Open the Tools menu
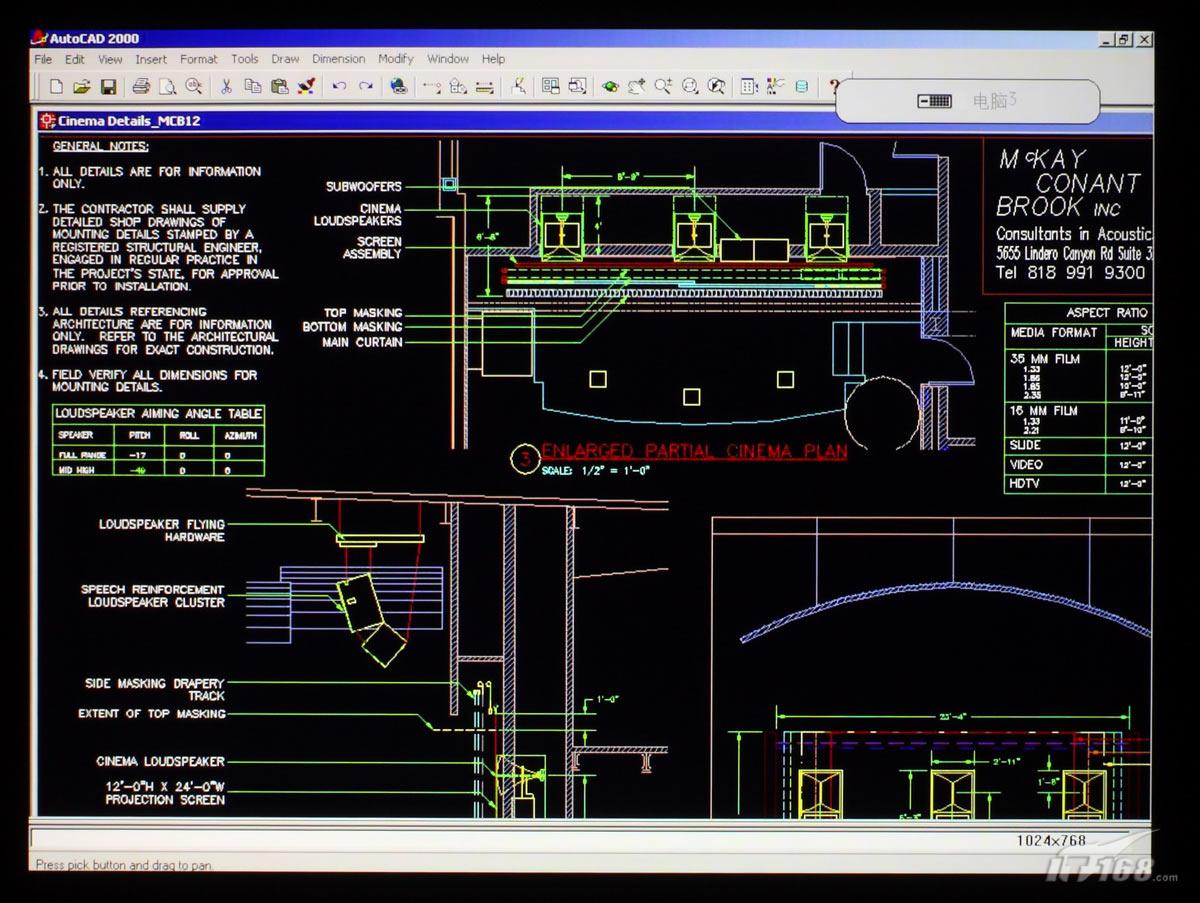Image resolution: width=1200 pixels, height=903 pixels. (245, 60)
